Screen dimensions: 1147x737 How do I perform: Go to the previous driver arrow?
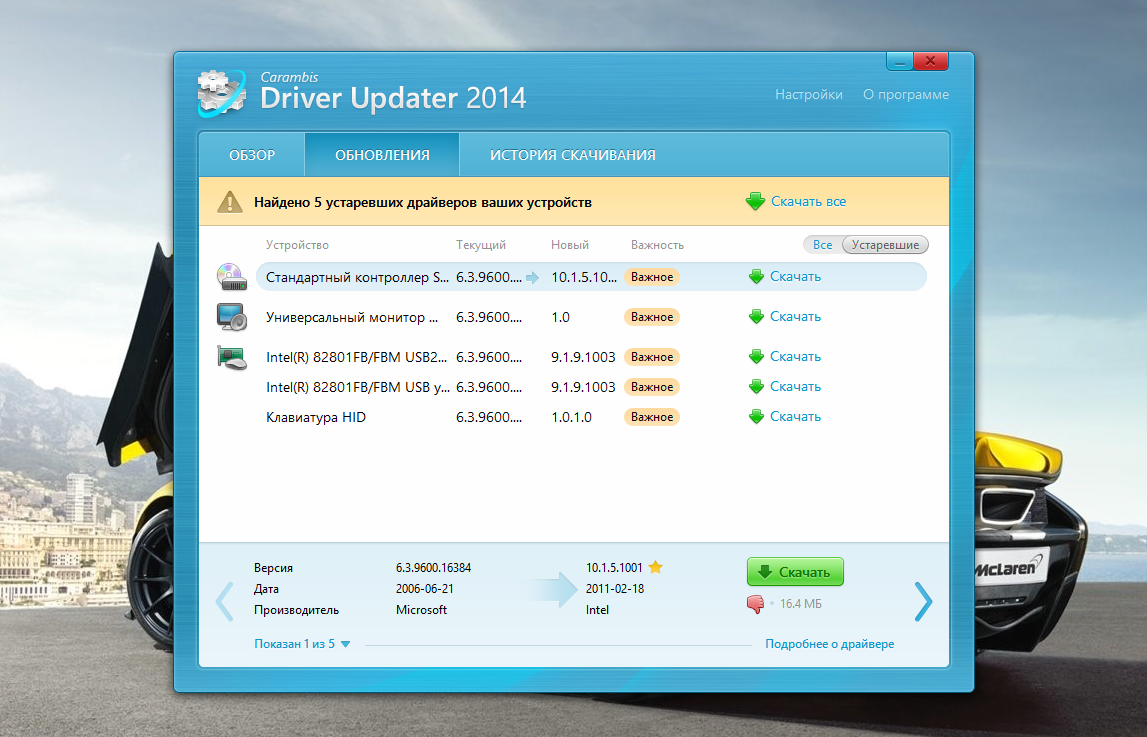[225, 601]
